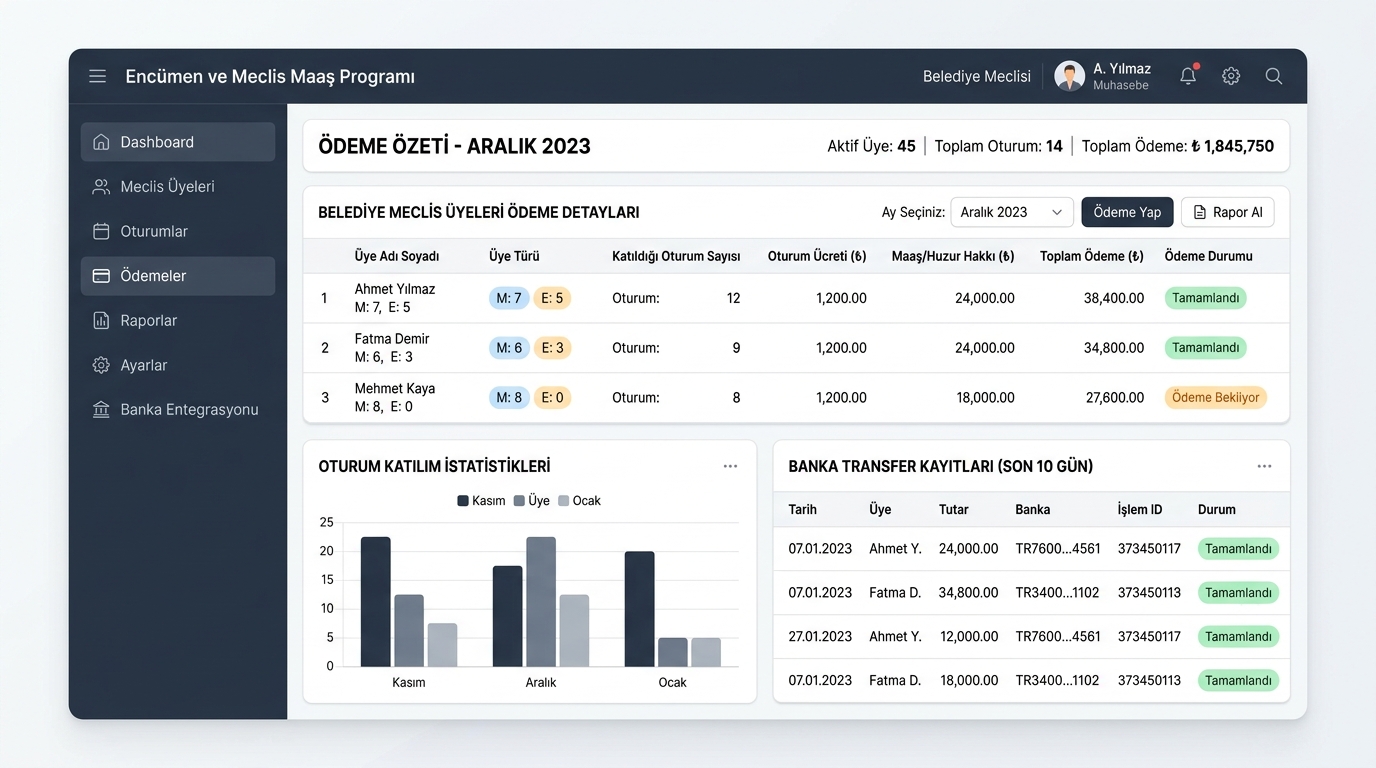Click the tallest Aralık bar in chart
This screenshot has height=768, width=1376.
tap(541, 602)
